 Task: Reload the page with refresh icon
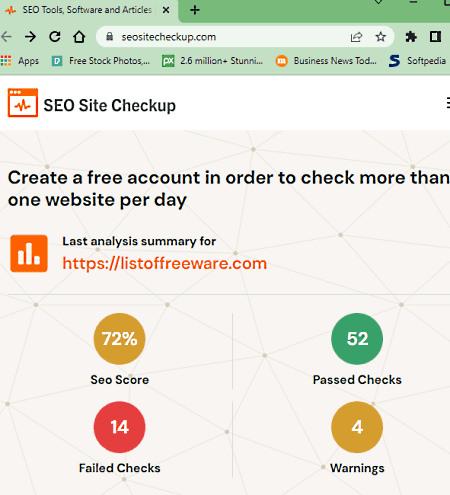55,37
